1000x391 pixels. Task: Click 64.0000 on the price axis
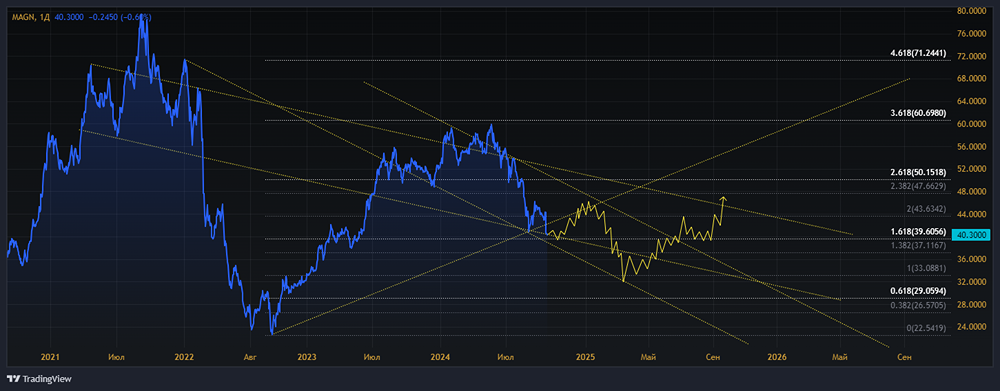[973, 101]
